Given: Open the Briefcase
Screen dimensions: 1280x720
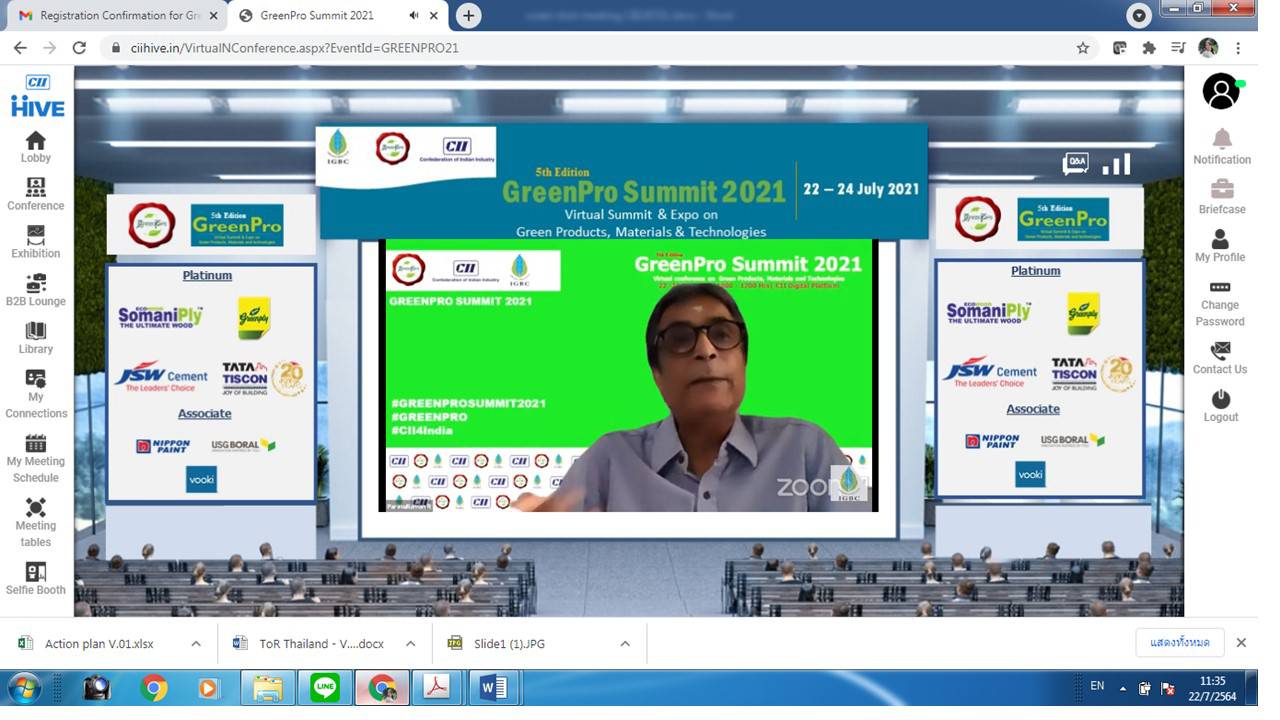Looking at the screenshot, I should [1222, 197].
